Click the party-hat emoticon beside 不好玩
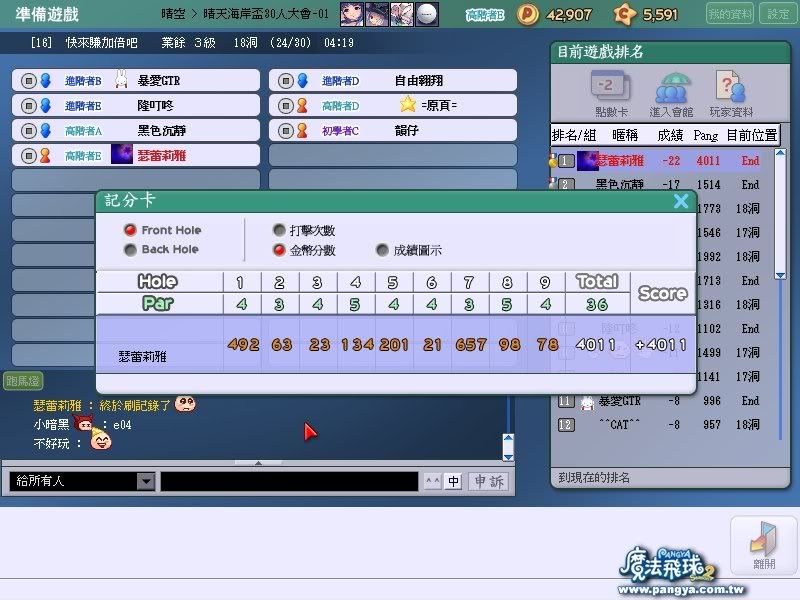The width and height of the screenshot is (800, 600). point(101,439)
